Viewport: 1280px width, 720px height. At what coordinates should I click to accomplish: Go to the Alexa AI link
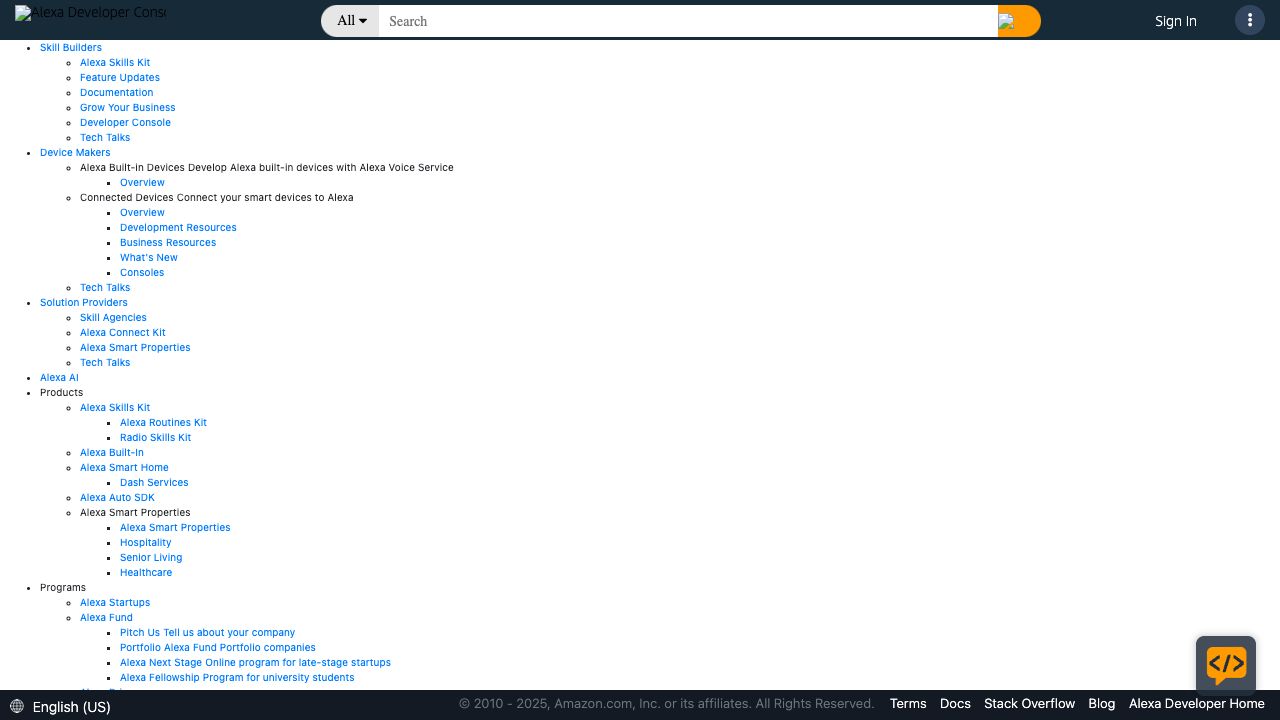pyautogui.click(x=59, y=377)
